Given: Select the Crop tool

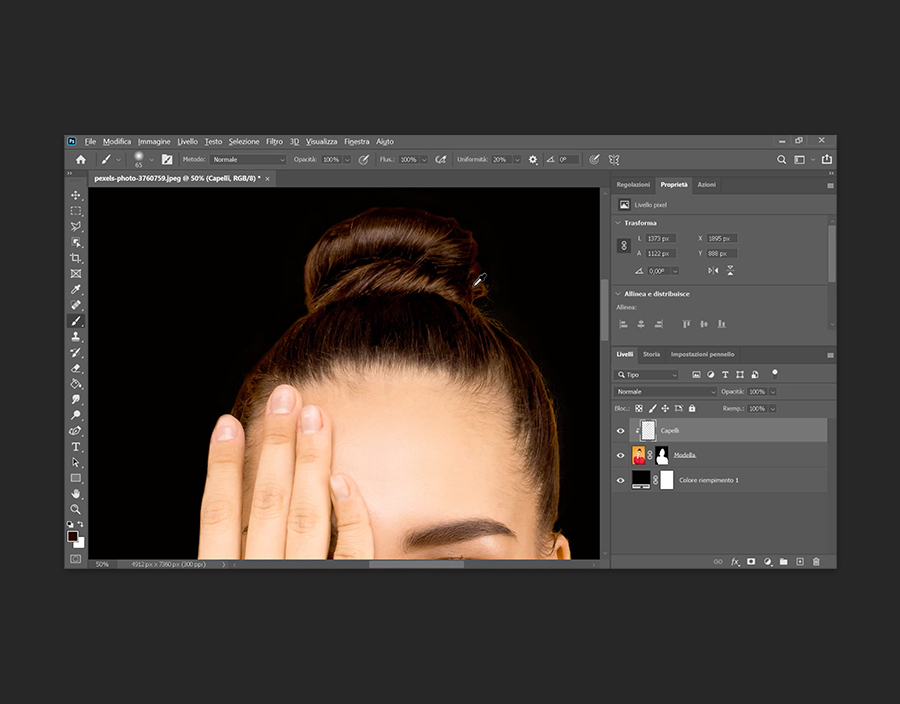Looking at the screenshot, I should pos(76,258).
